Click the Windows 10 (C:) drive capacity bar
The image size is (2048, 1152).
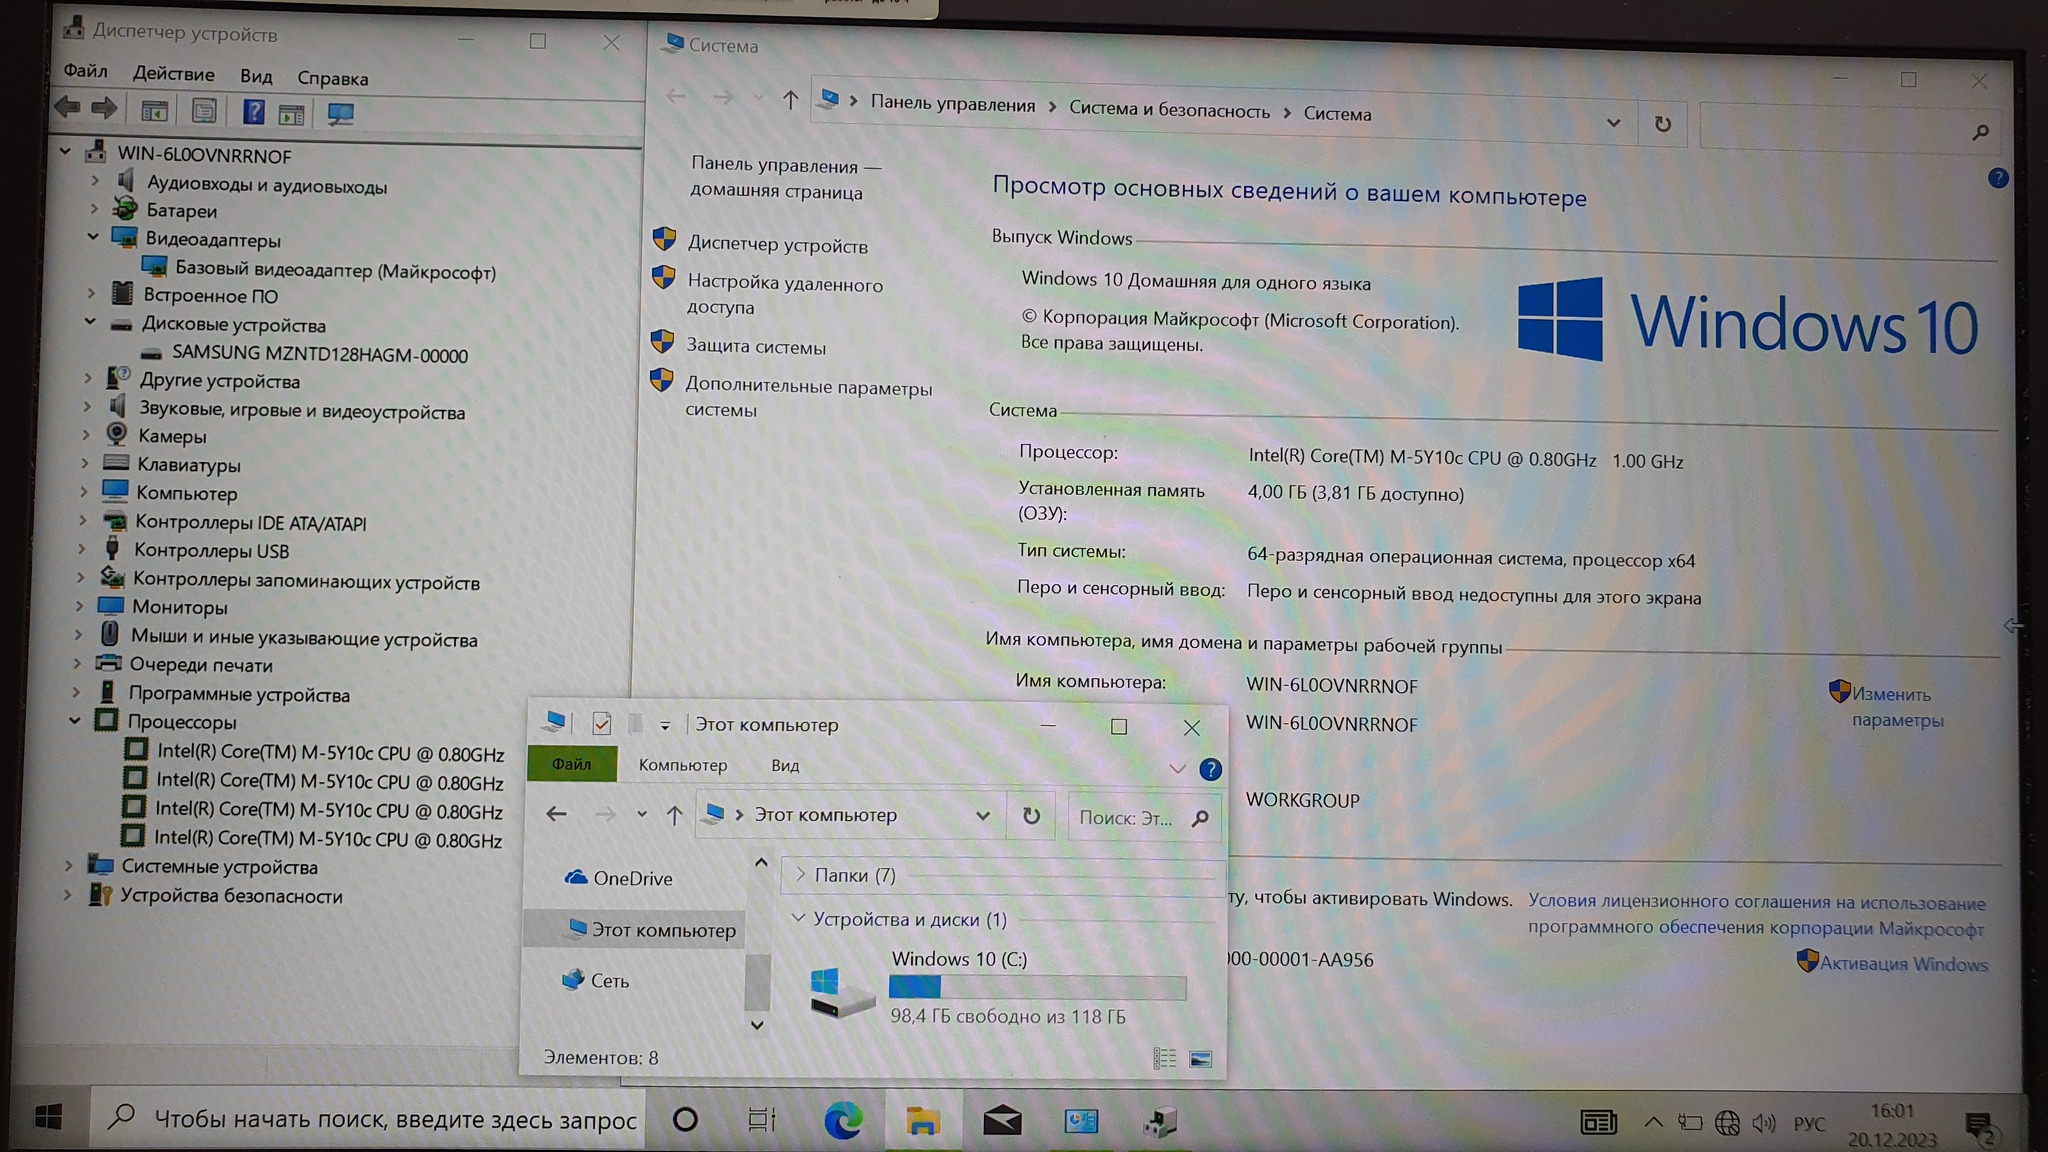[1037, 988]
